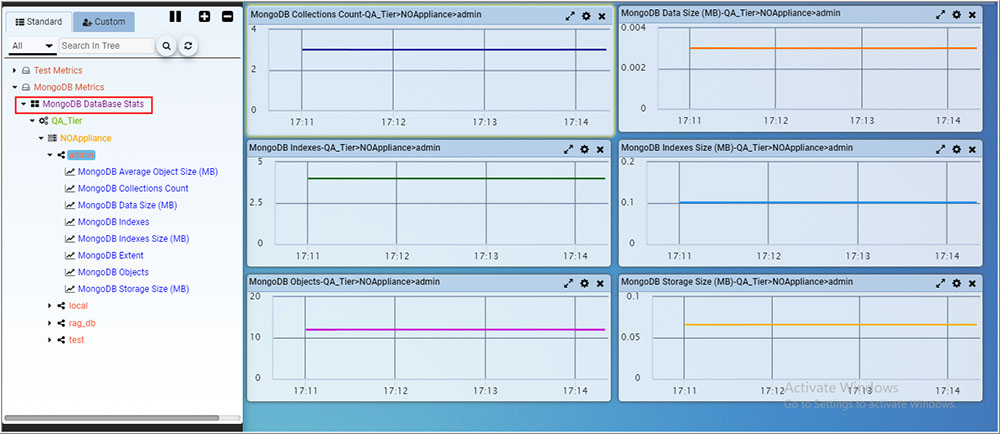Open settings of the MongoDB Collections Count chart
This screenshot has height=434, width=1000.
(x=586, y=16)
